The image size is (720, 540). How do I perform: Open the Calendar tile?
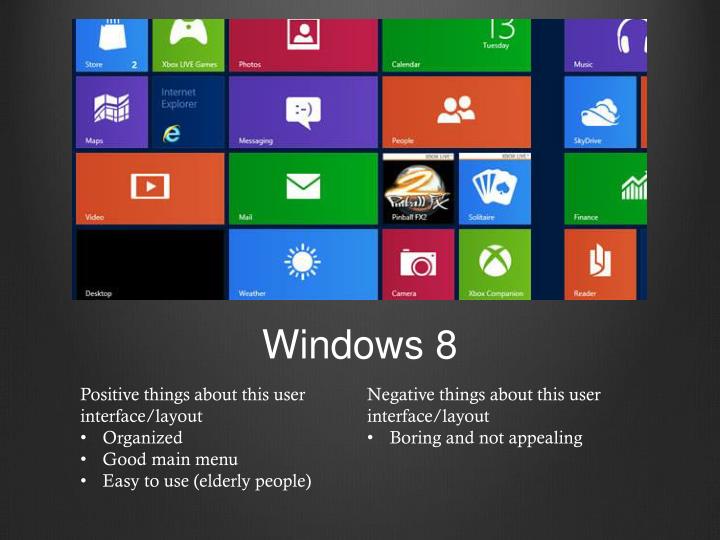point(456,45)
